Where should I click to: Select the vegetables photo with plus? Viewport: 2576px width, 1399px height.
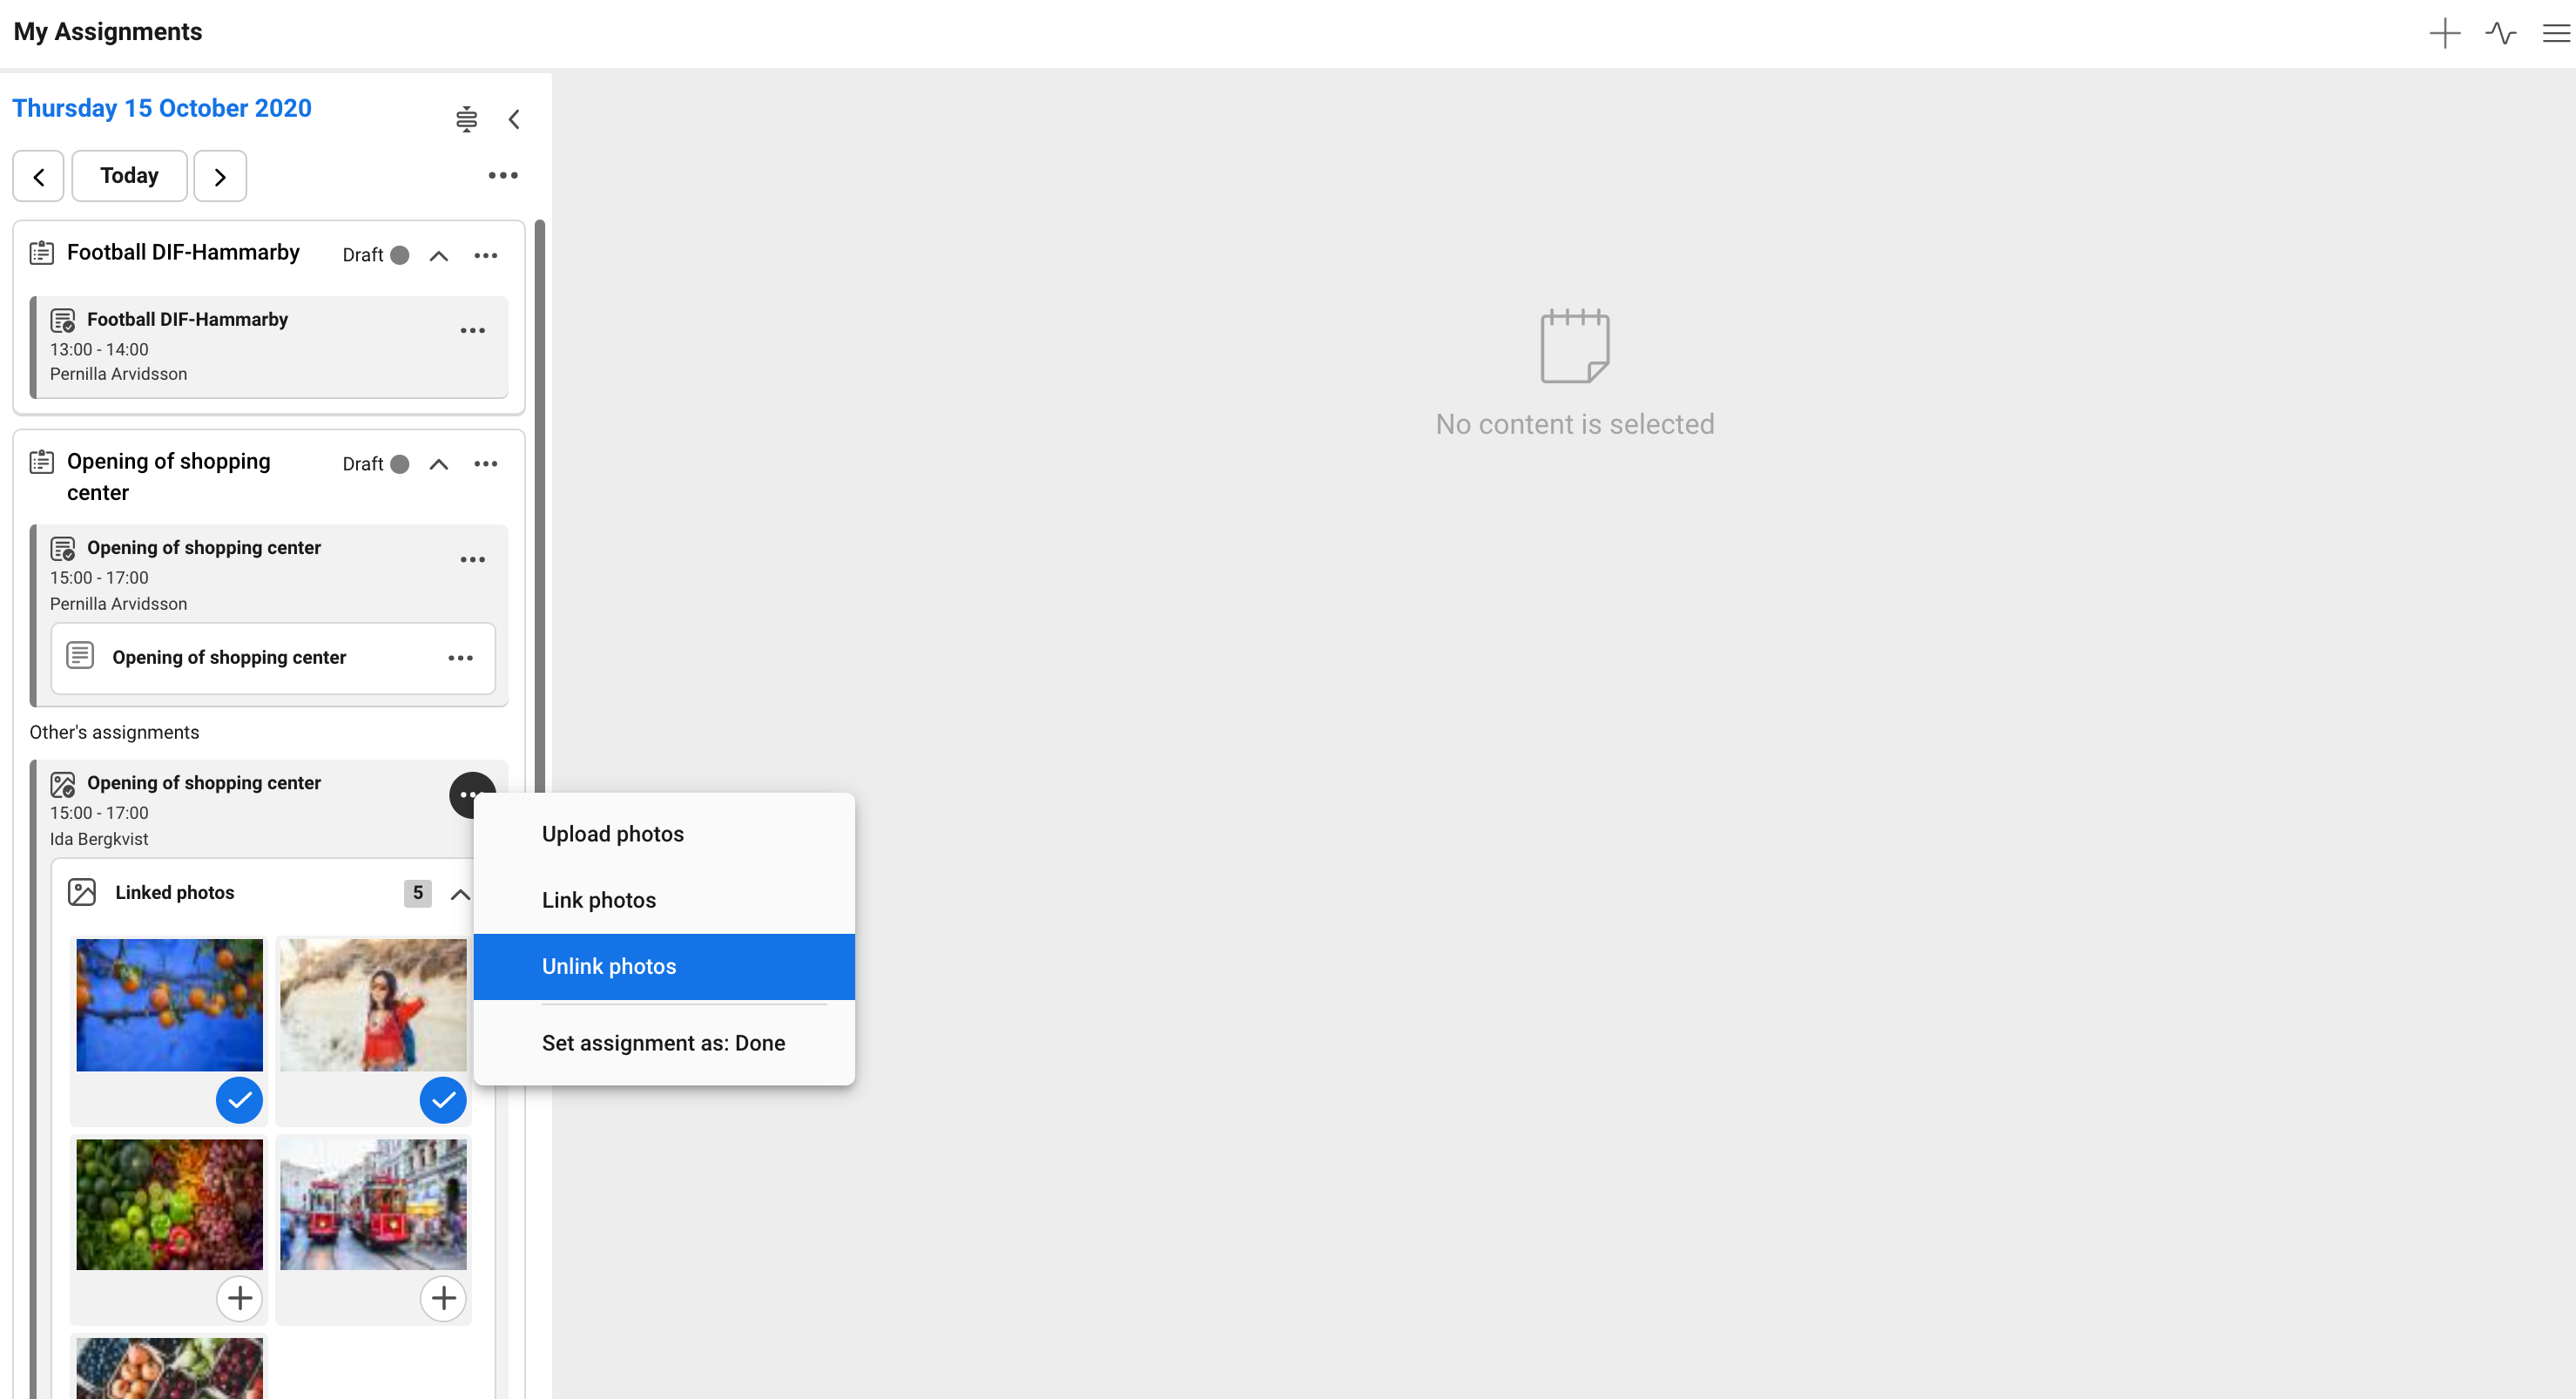tap(239, 1298)
